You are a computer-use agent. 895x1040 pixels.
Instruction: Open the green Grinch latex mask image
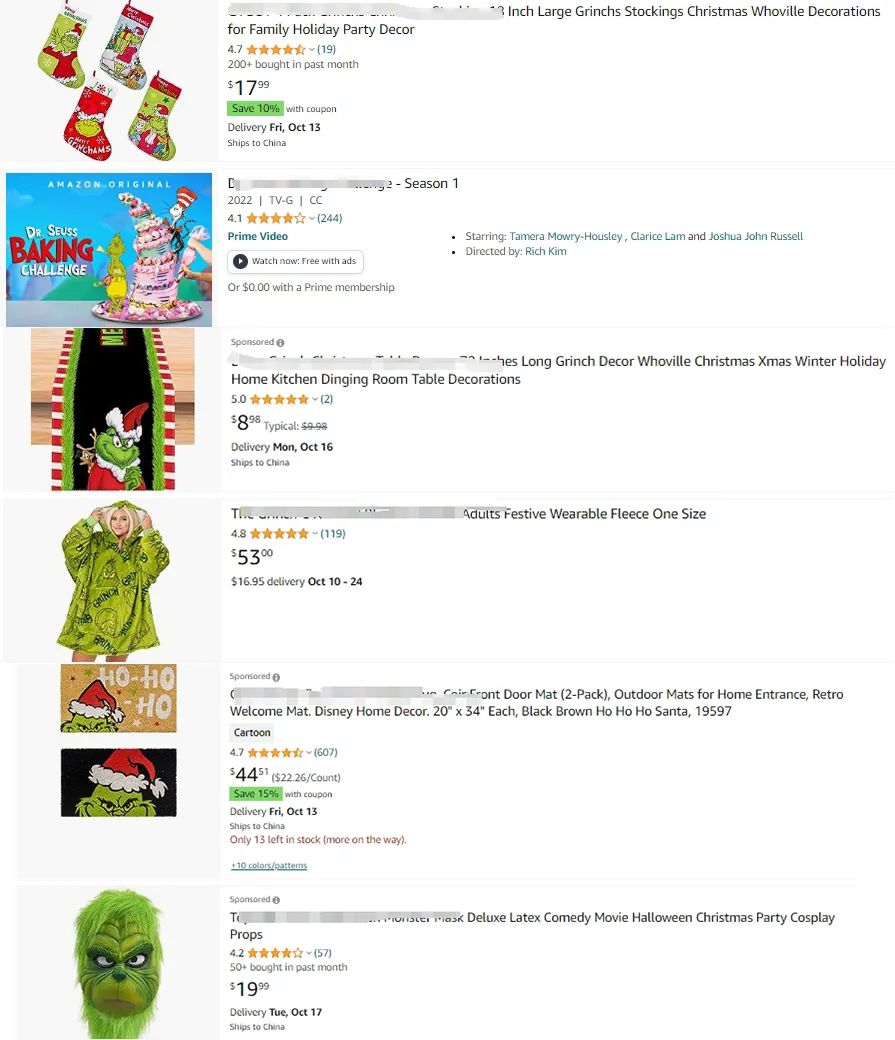pos(119,964)
